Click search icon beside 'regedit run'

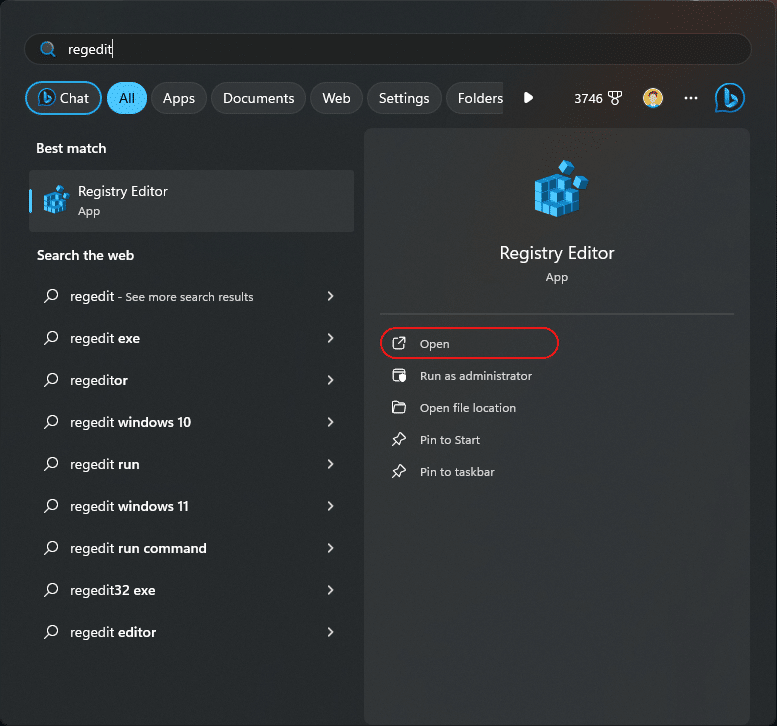coord(51,464)
